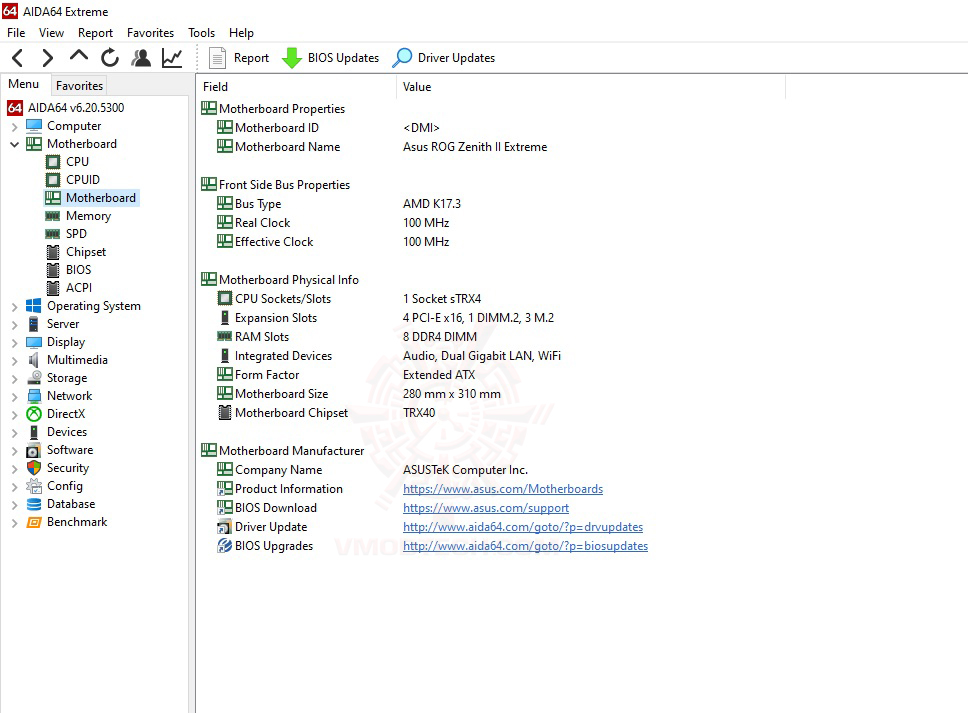Open the graph chart icon in the toolbar
This screenshot has width=968, height=713.
(x=172, y=58)
